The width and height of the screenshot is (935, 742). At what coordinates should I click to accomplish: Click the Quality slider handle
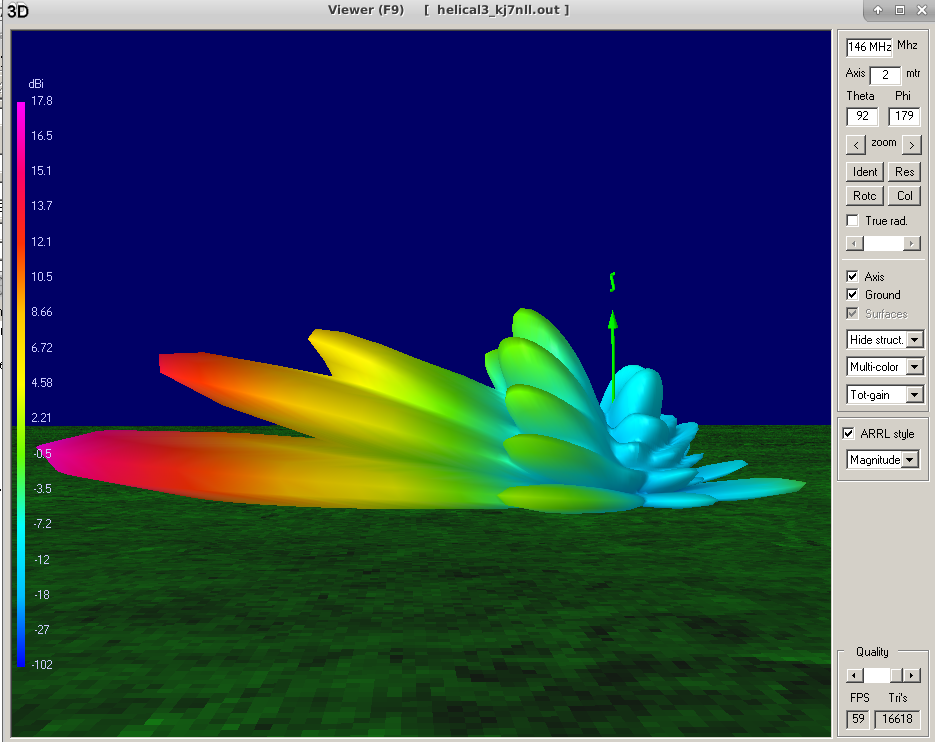(896, 675)
